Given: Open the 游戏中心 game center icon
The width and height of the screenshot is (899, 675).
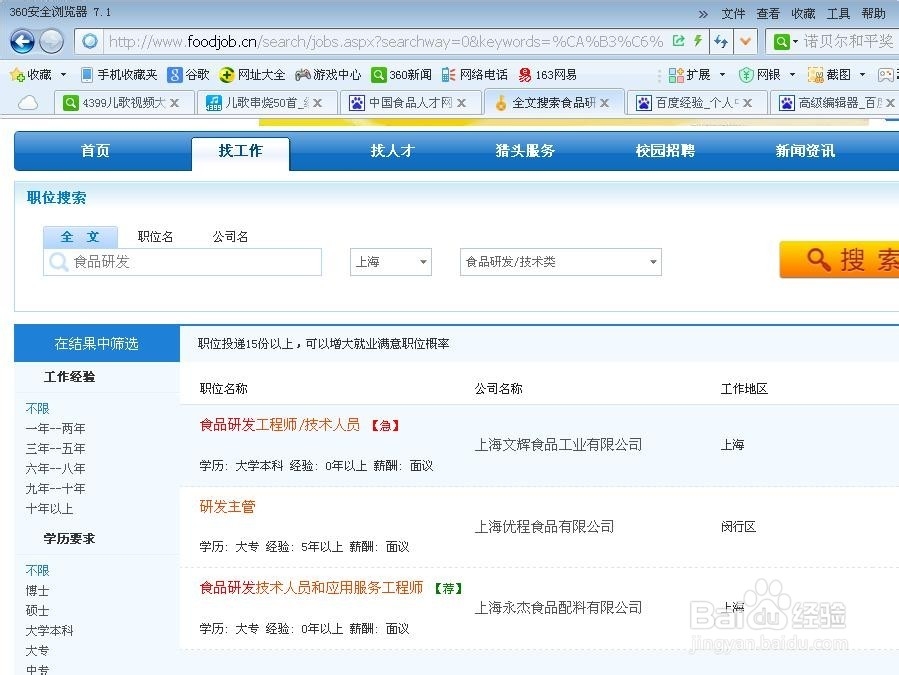Looking at the screenshot, I should pyautogui.click(x=328, y=74).
